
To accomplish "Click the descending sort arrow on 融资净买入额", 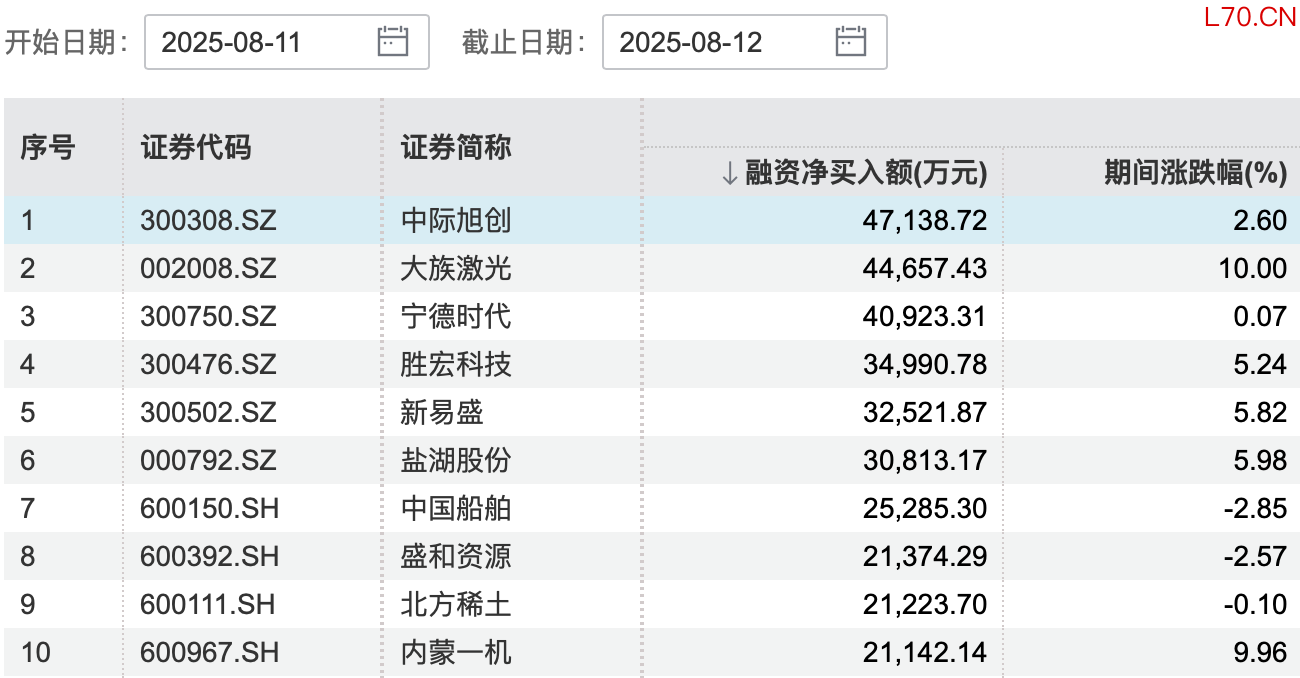I will [x=729, y=174].
